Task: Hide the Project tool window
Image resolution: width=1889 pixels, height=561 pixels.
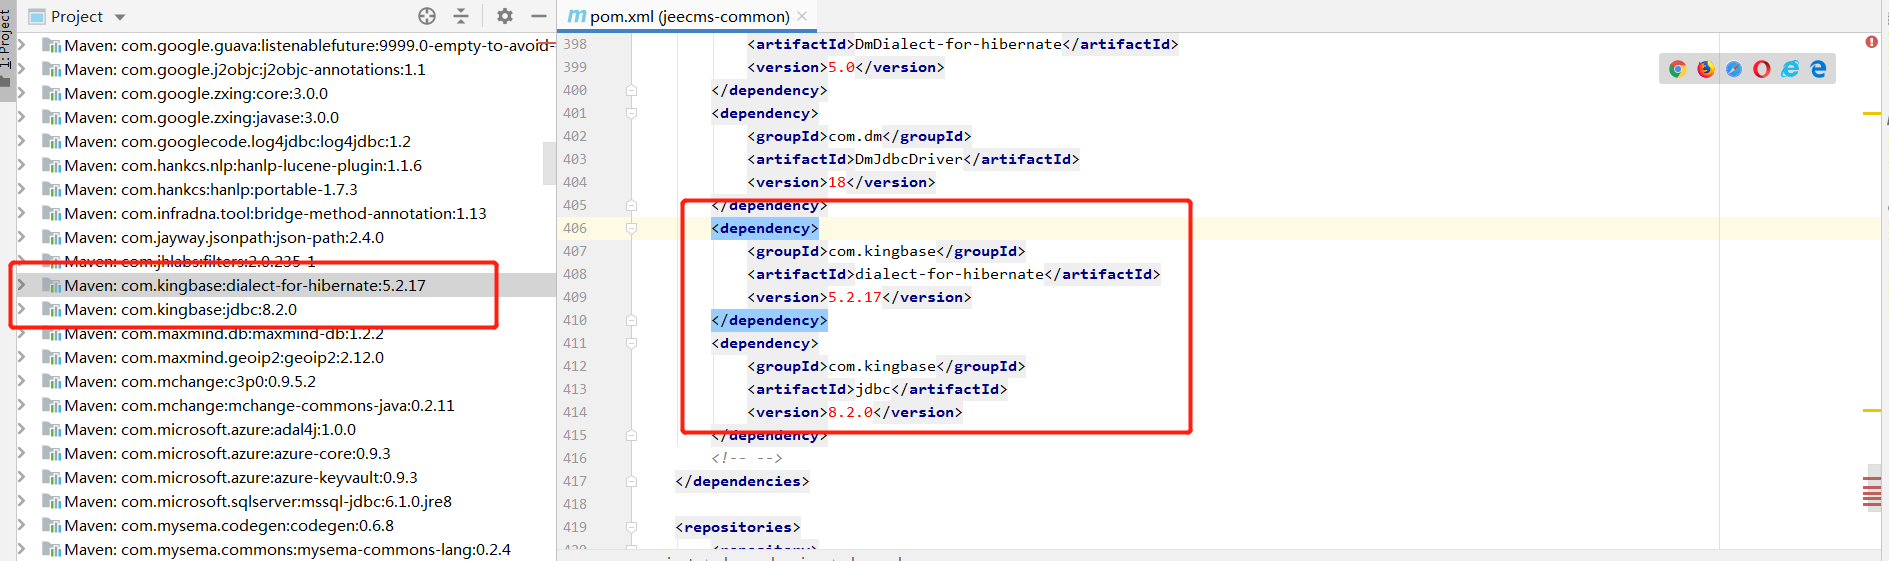Action: coord(538,16)
